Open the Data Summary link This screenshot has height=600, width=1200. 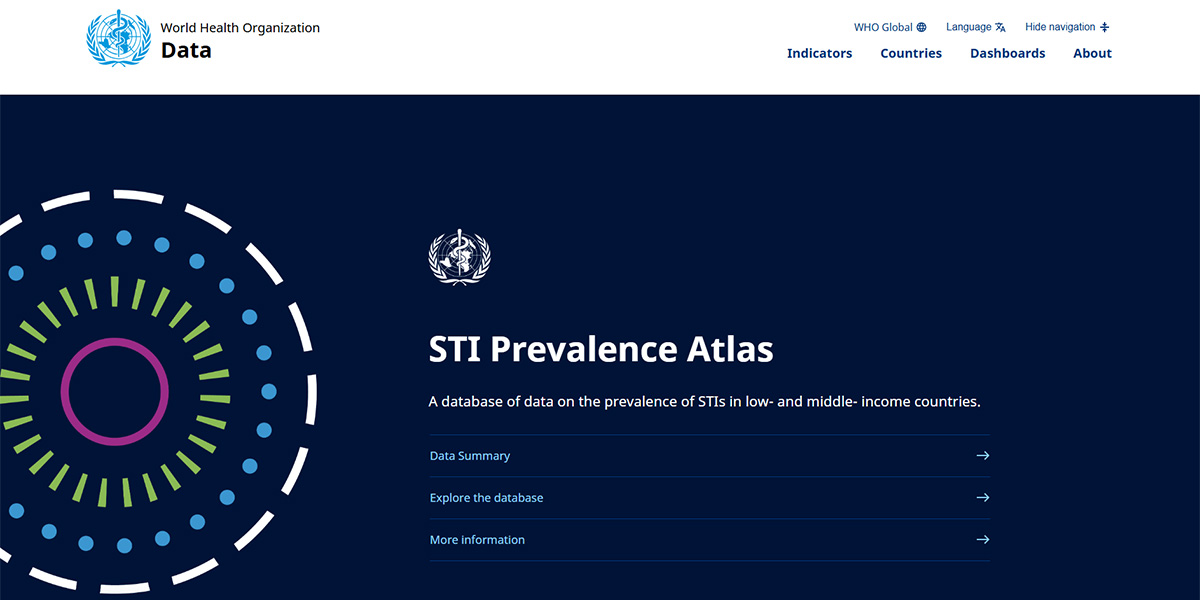pos(710,456)
